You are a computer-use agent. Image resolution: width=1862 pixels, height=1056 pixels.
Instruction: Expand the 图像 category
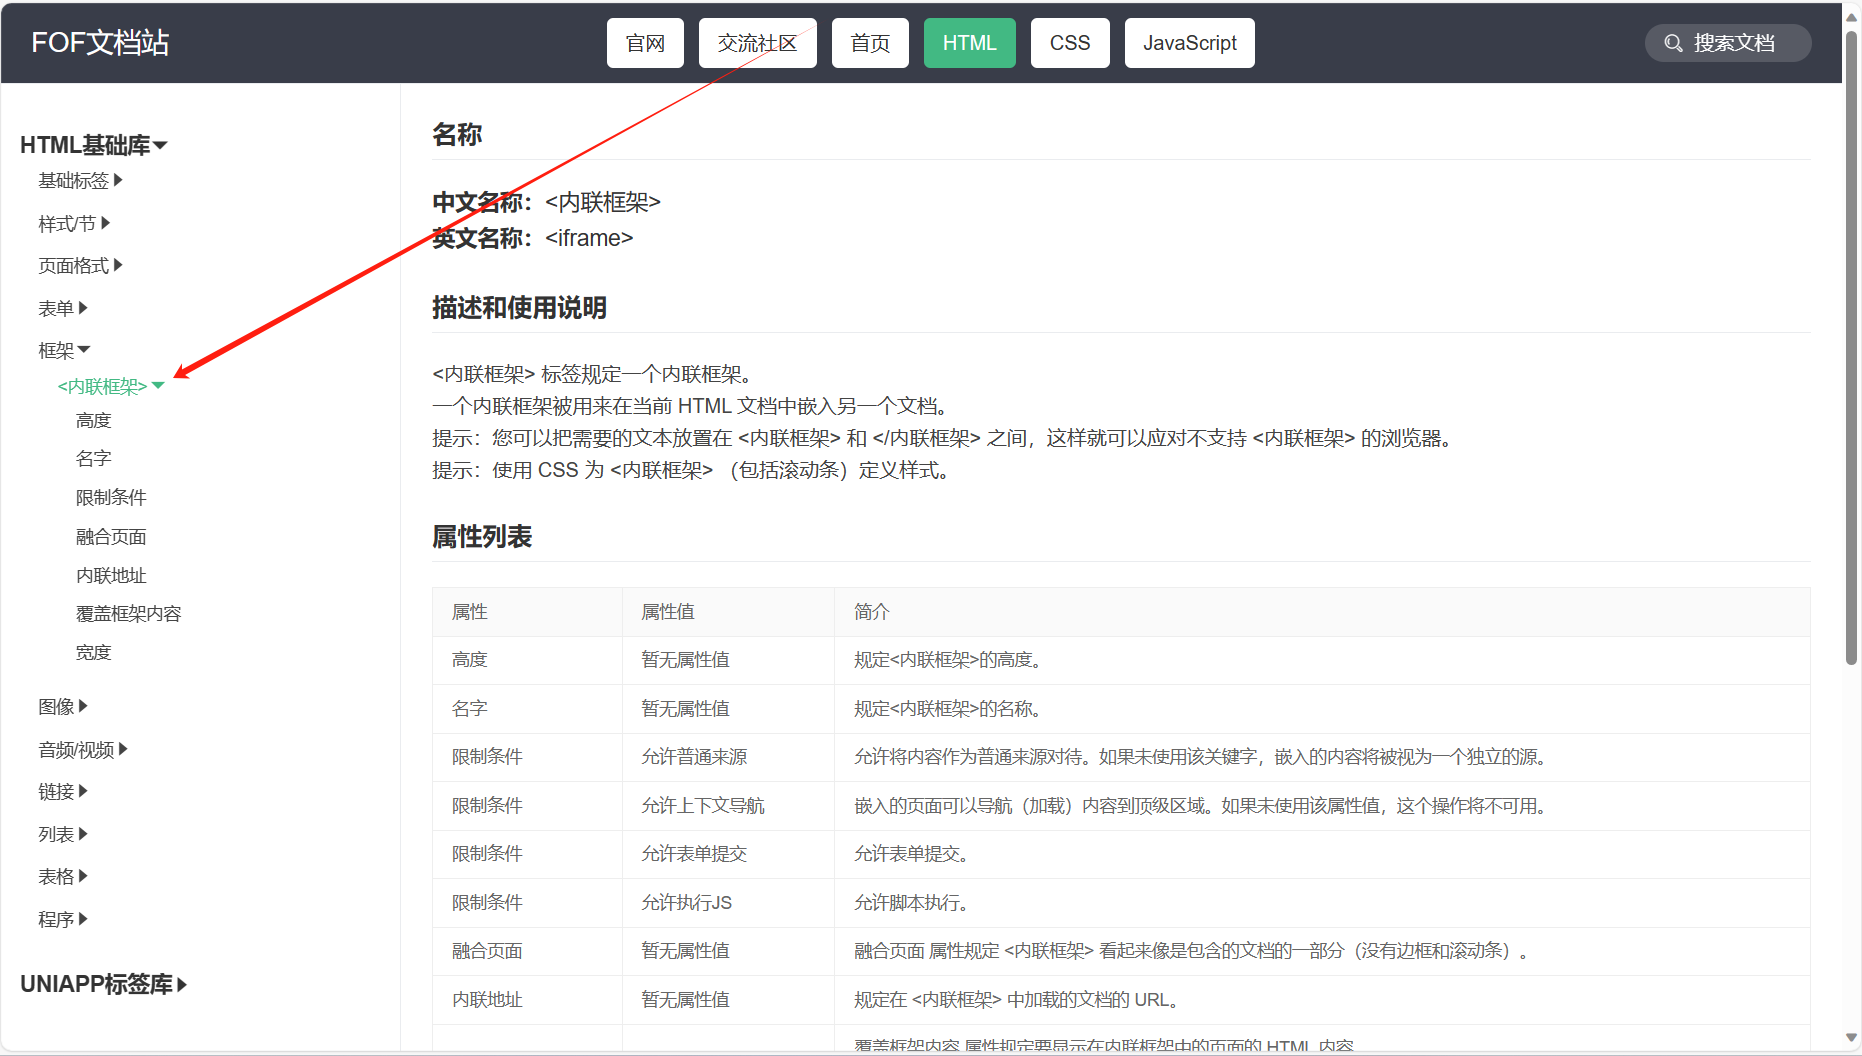[x=63, y=706]
